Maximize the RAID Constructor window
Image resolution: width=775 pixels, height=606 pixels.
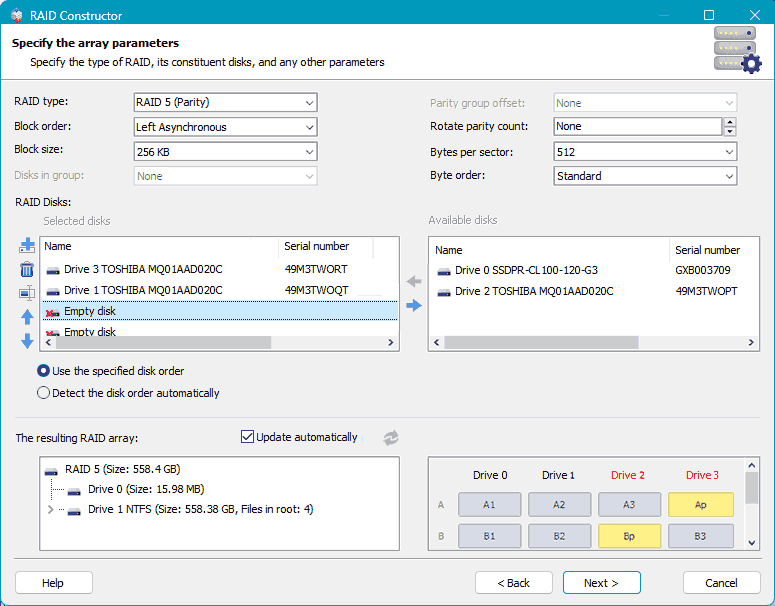pos(709,15)
